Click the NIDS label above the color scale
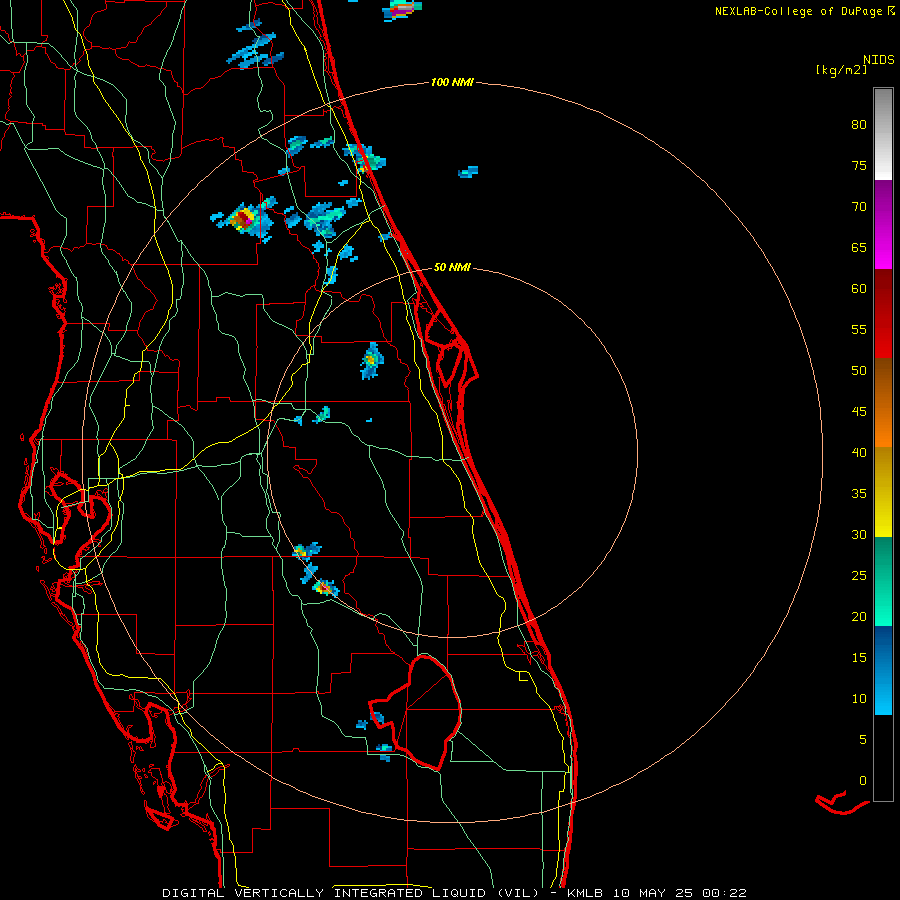The width and height of the screenshot is (900, 900). (879, 59)
